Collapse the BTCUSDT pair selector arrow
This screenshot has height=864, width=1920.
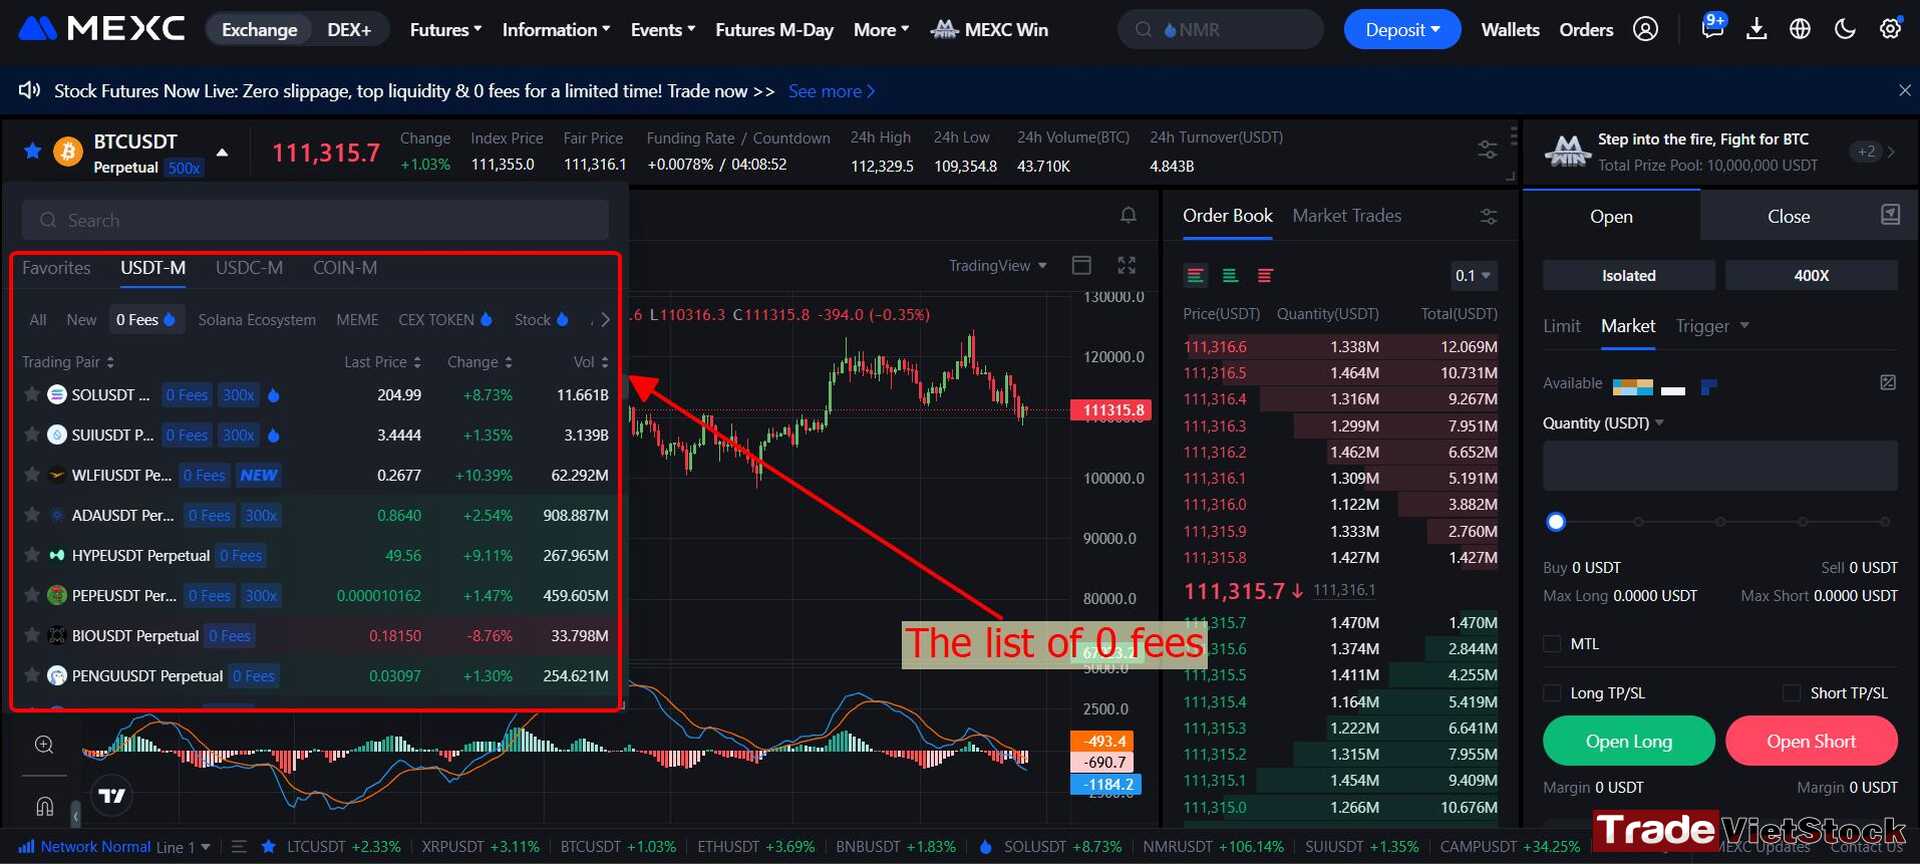[222, 152]
